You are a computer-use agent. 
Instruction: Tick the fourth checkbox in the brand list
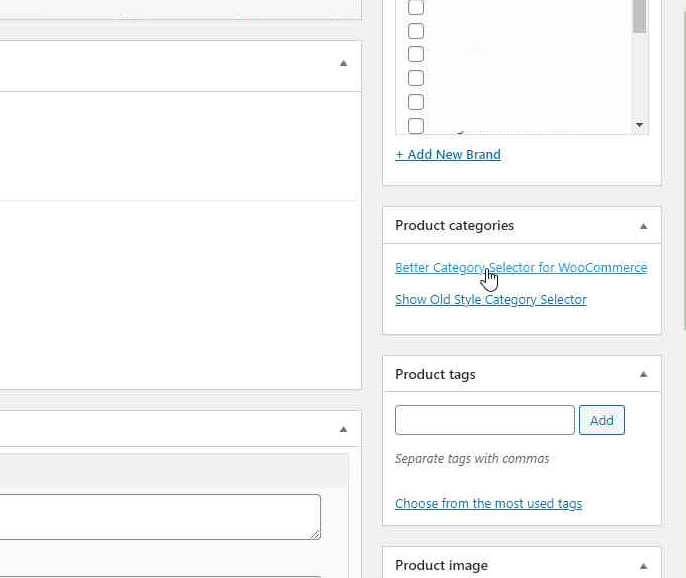coord(416,78)
